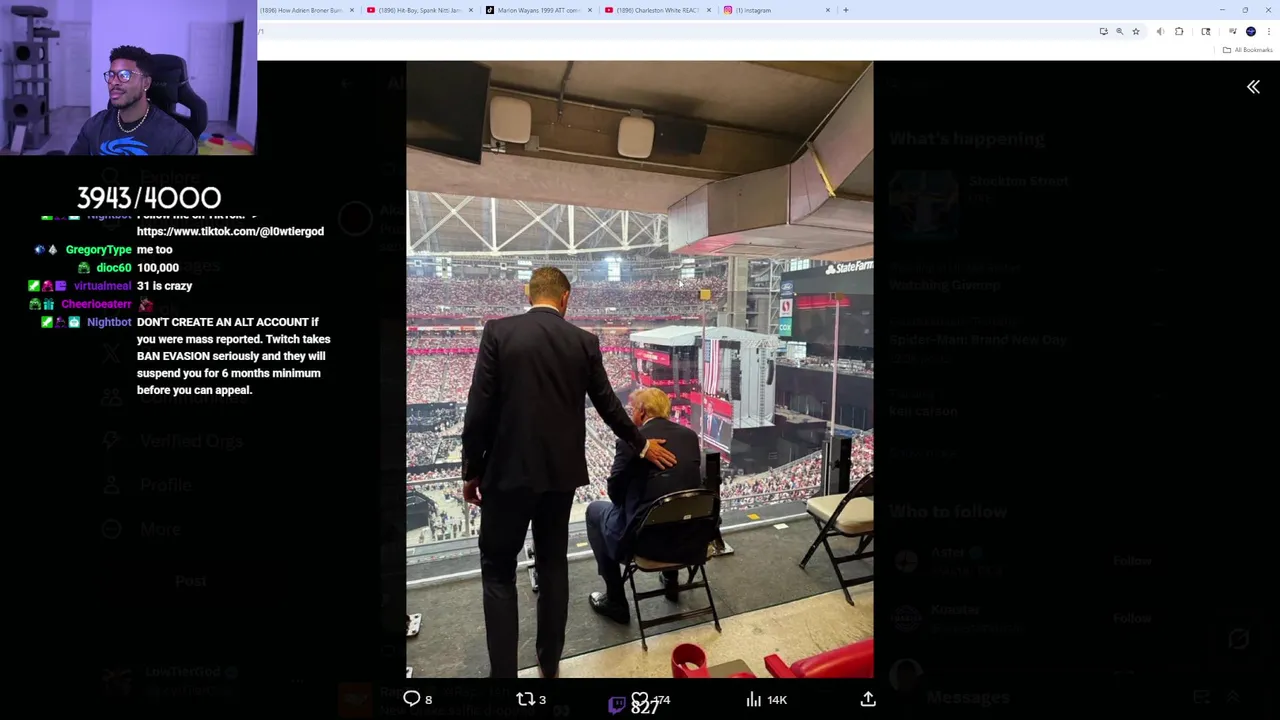Open post view analytics 14K
1280x720 pixels.
click(x=767, y=700)
